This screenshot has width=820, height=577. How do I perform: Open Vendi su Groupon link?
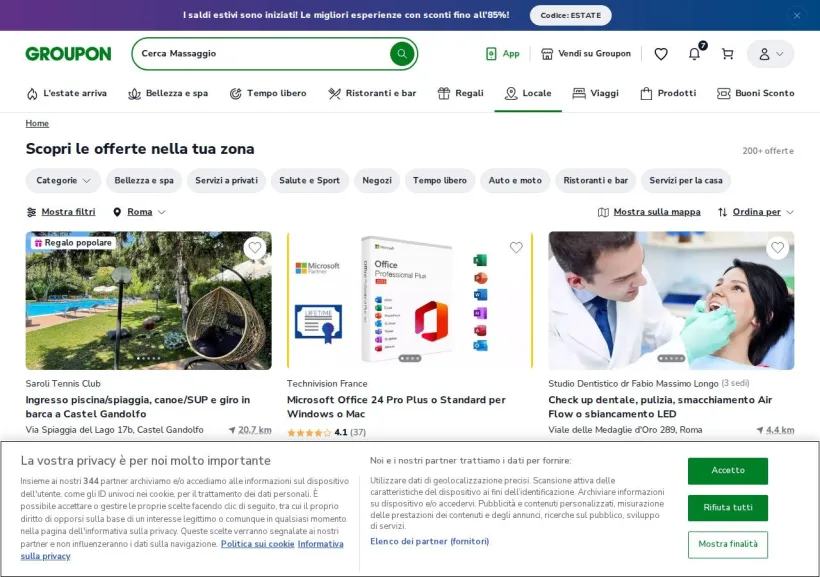(586, 53)
